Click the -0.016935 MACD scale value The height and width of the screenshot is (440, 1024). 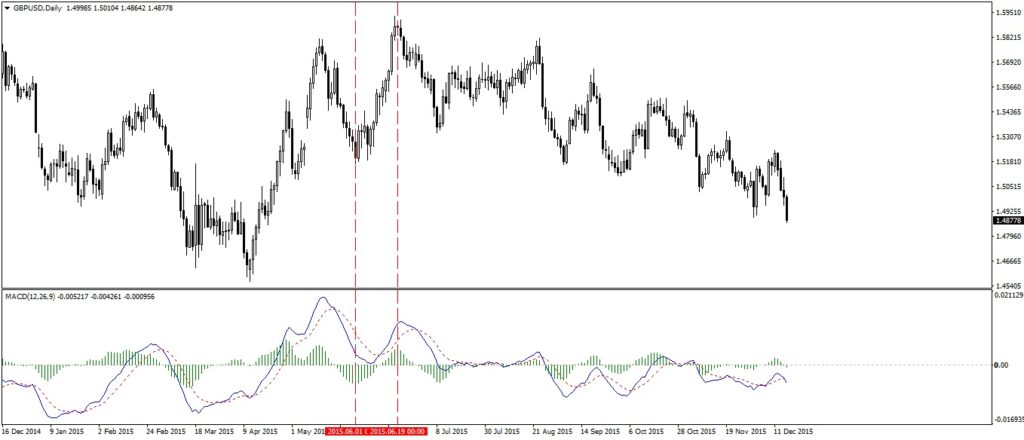pos(1005,421)
